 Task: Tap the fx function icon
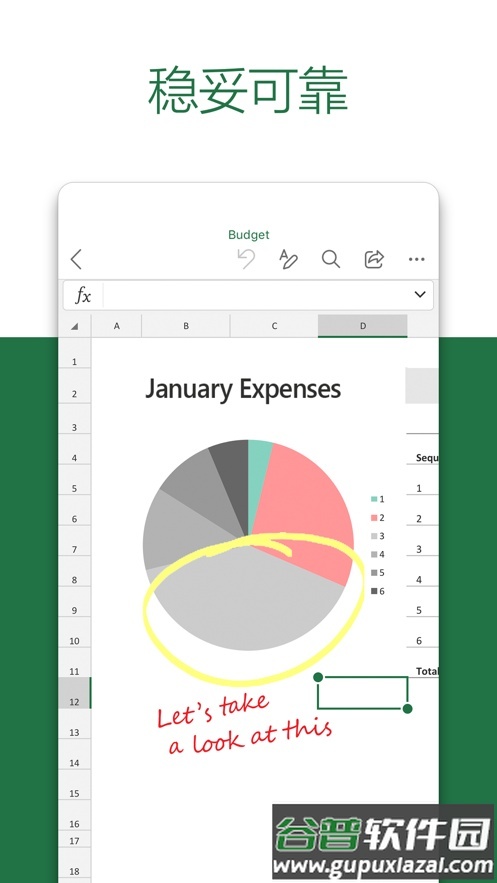[x=83, y=295]
